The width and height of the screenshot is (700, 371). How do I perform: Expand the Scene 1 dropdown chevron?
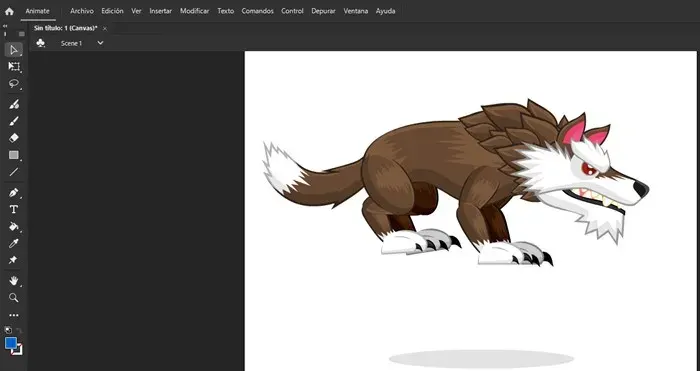click(x=100, y=43)
